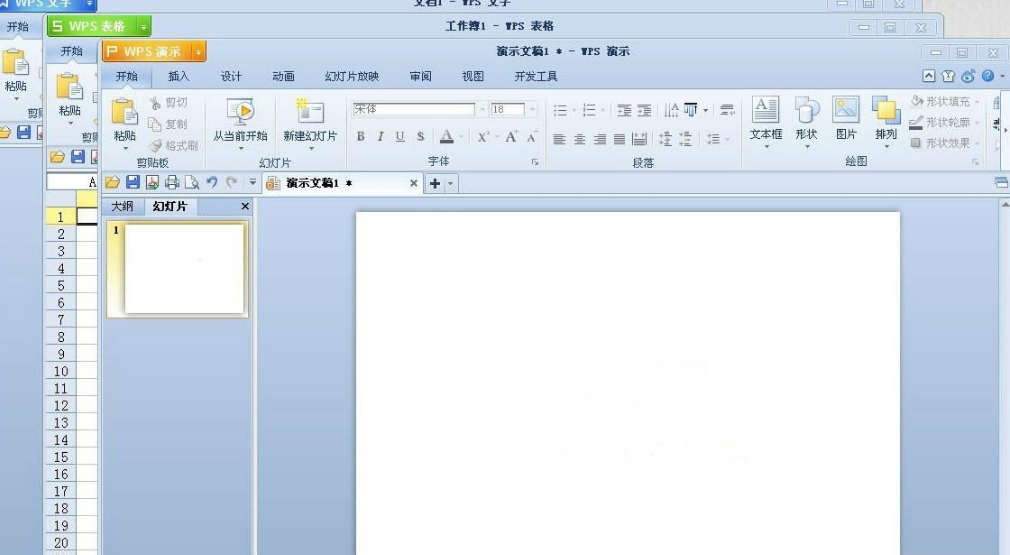Open the align text dropdown arrow
The height and width of the screenshot is (555, 1010).
pyautogui.click(x=706, y=110)
